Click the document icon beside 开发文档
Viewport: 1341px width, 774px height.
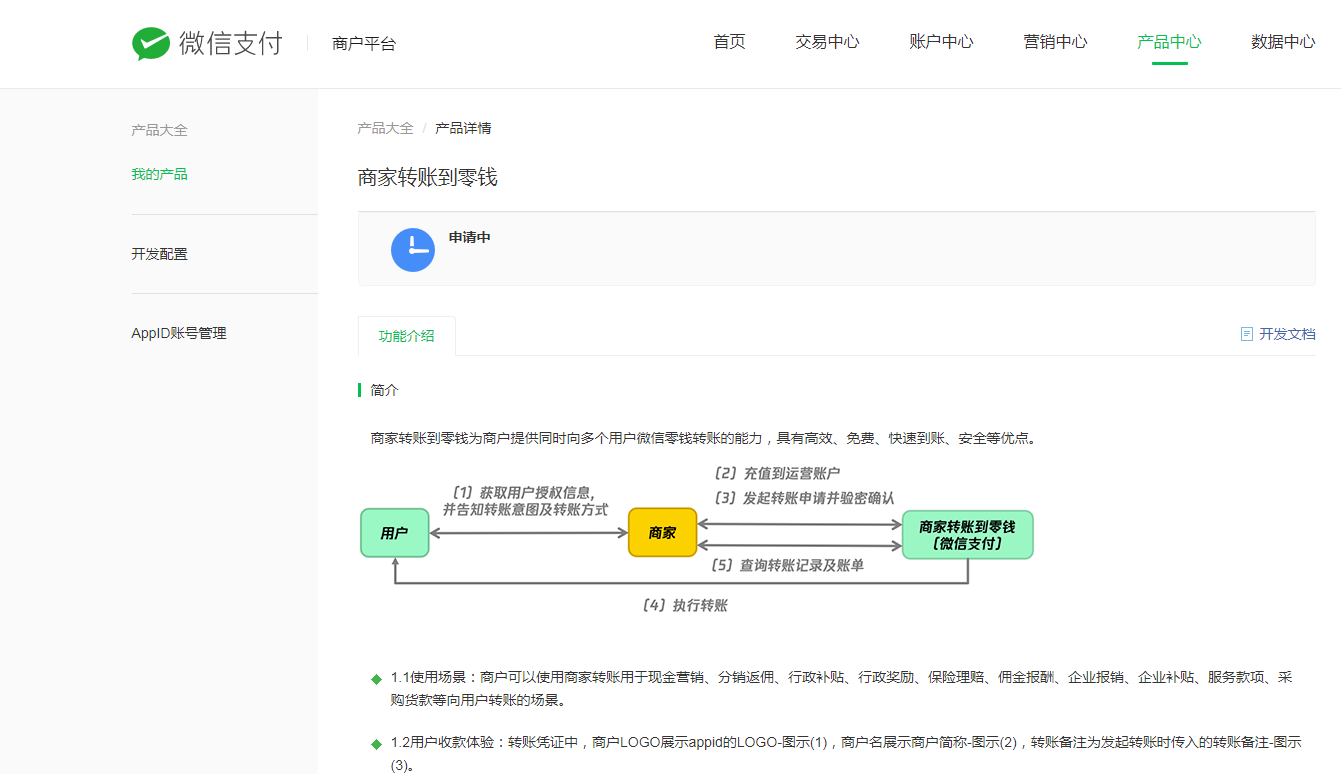pyautogui.click(x=1246, y=334)
